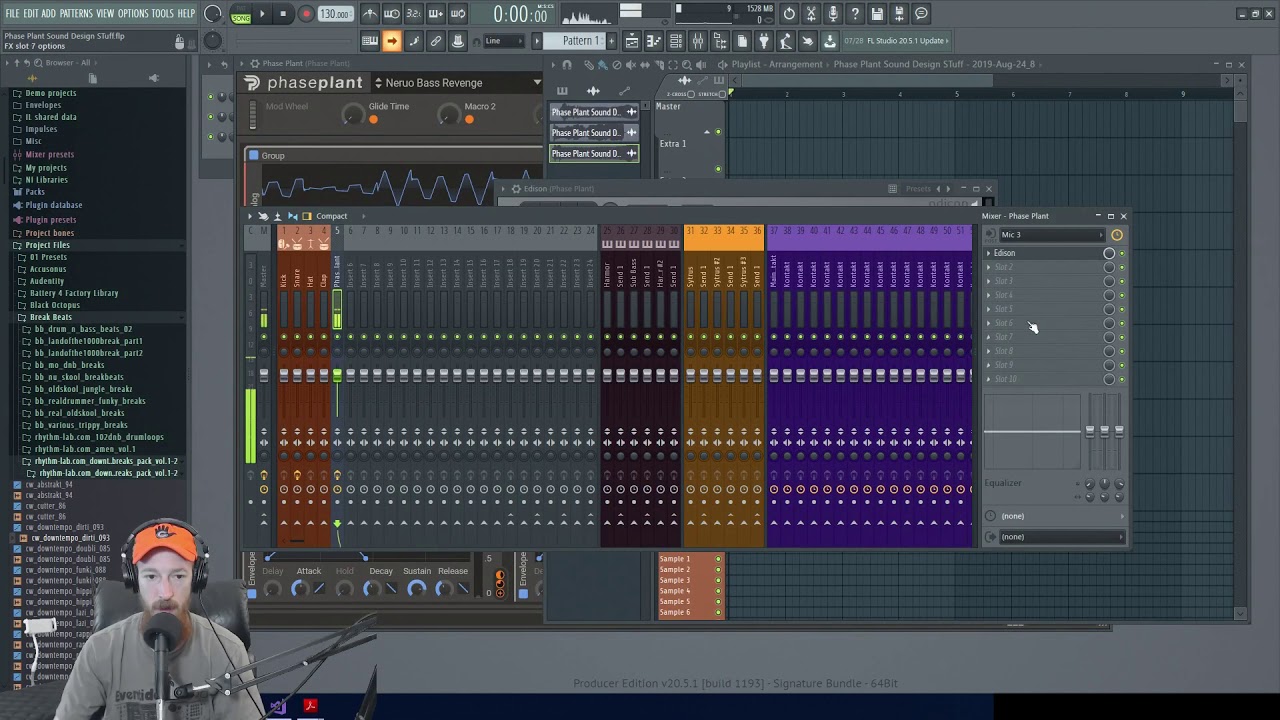
Task: Open the project picker copy icon
Action: tap(742, 41)
